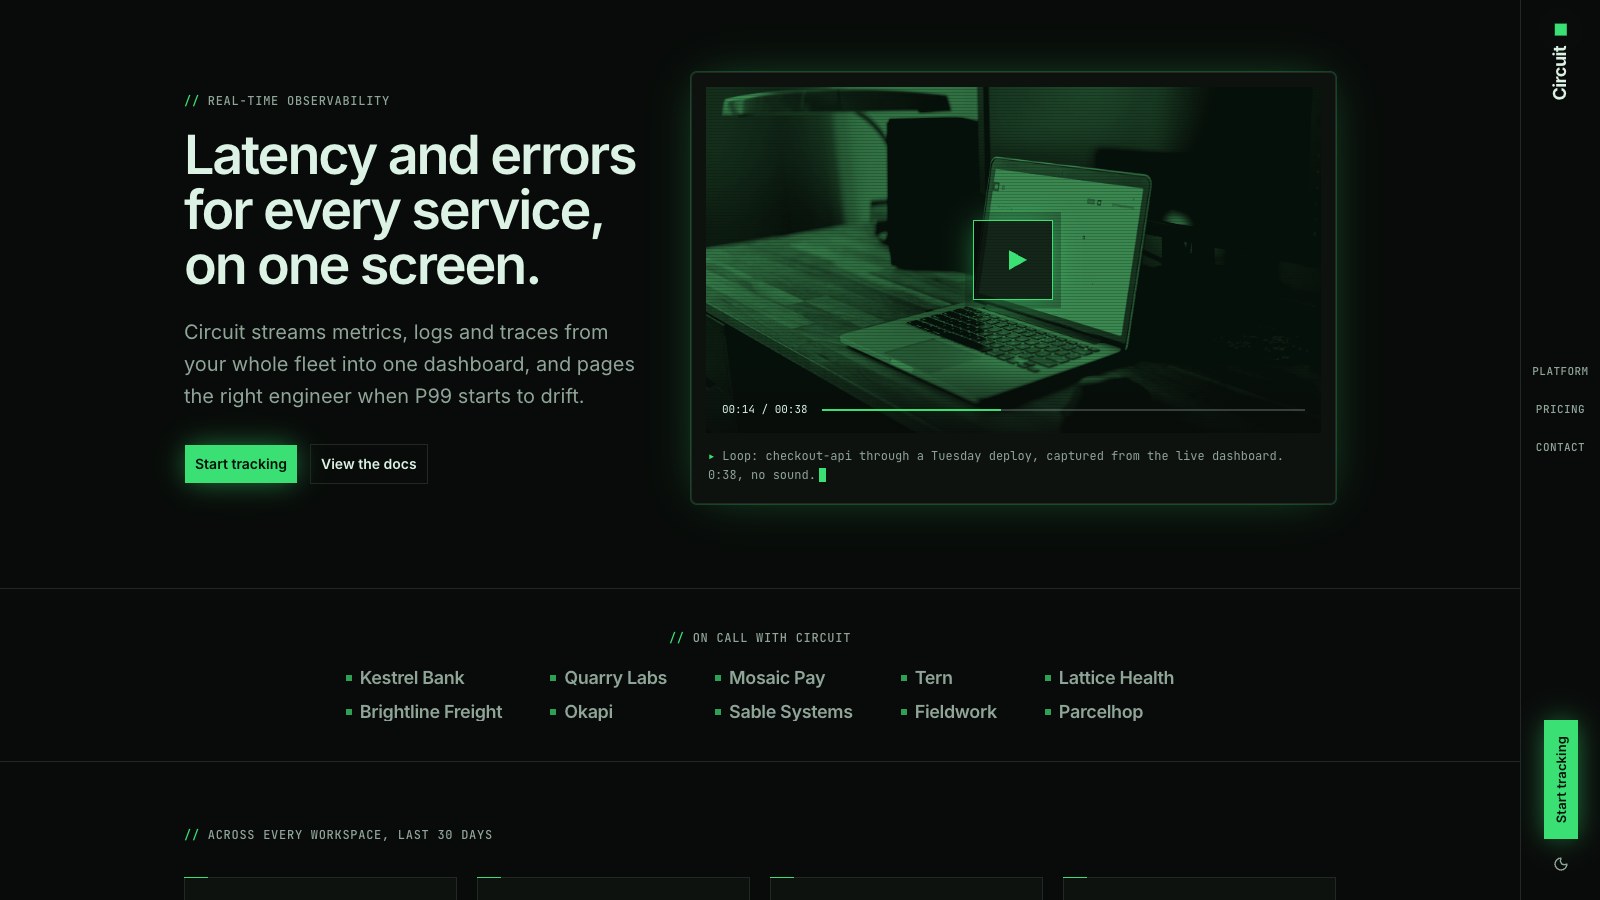1600x900 pixels.
Task: Select the Kestrel Bank customer name
Action: 412,678
